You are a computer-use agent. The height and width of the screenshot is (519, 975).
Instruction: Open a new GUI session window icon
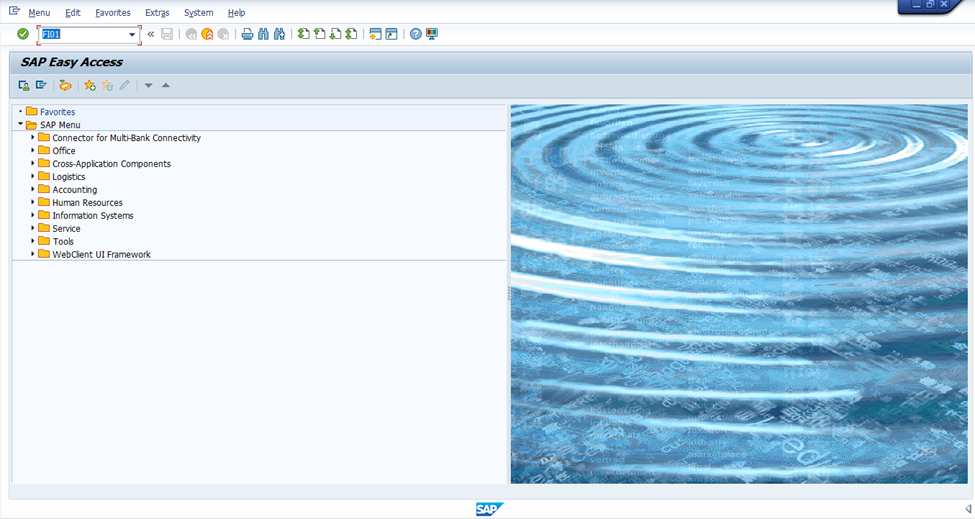(375, 34)
